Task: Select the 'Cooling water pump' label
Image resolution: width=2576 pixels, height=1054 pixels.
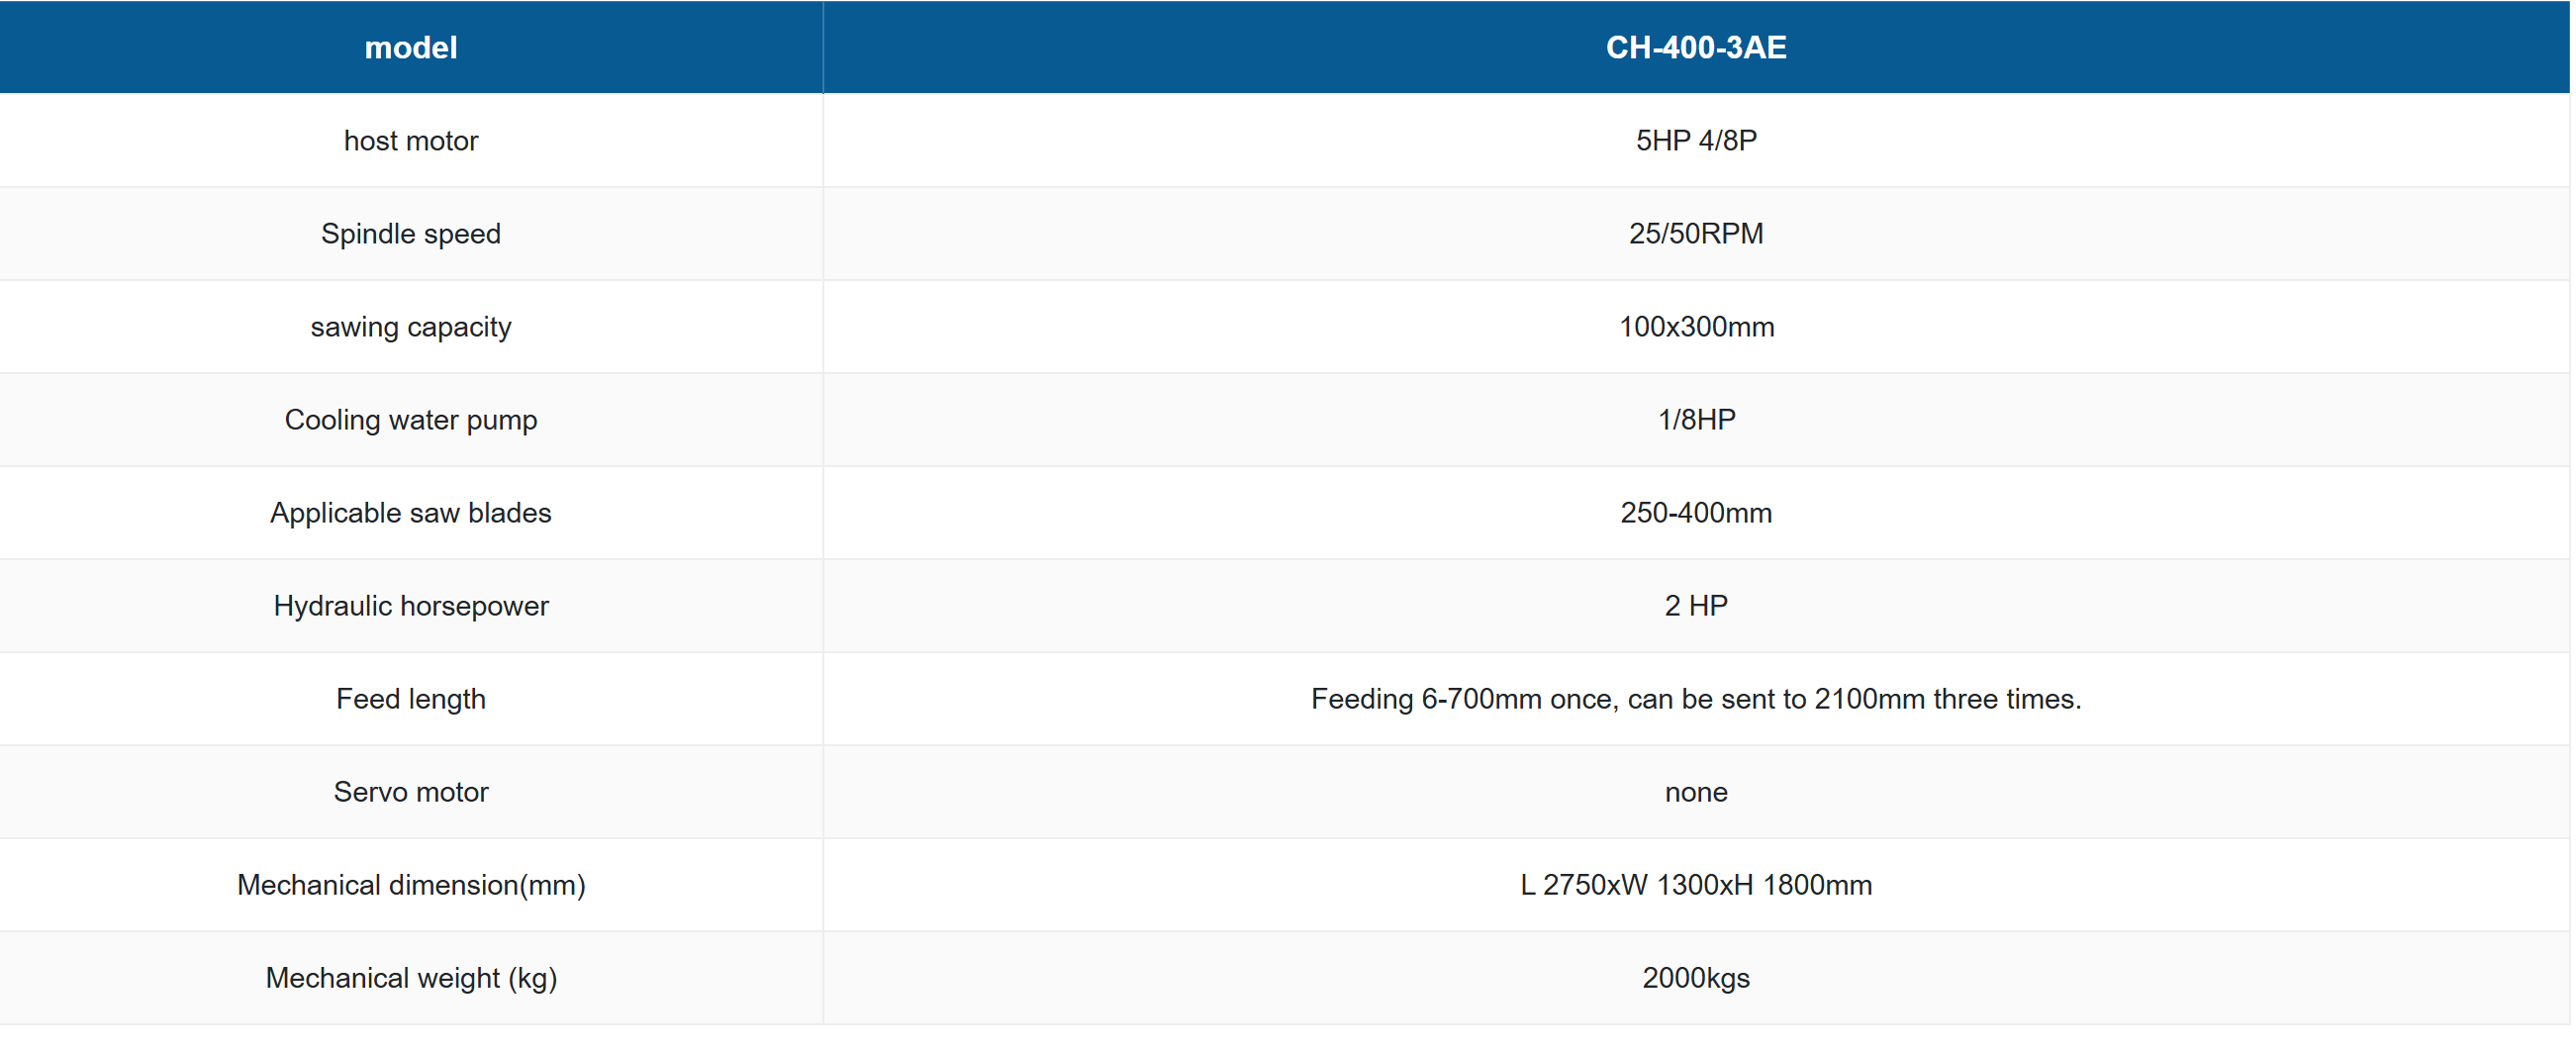Action: [x=410, y=419]
